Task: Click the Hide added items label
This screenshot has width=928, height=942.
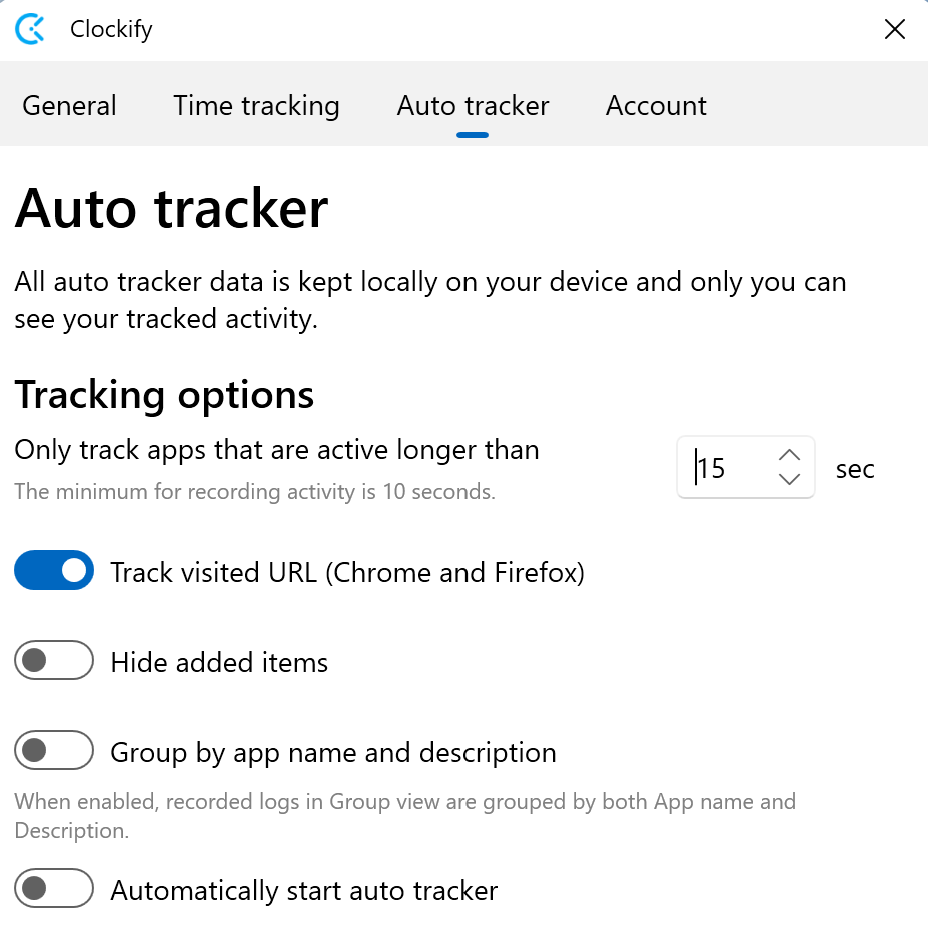Action: click(x=219, y=662)
